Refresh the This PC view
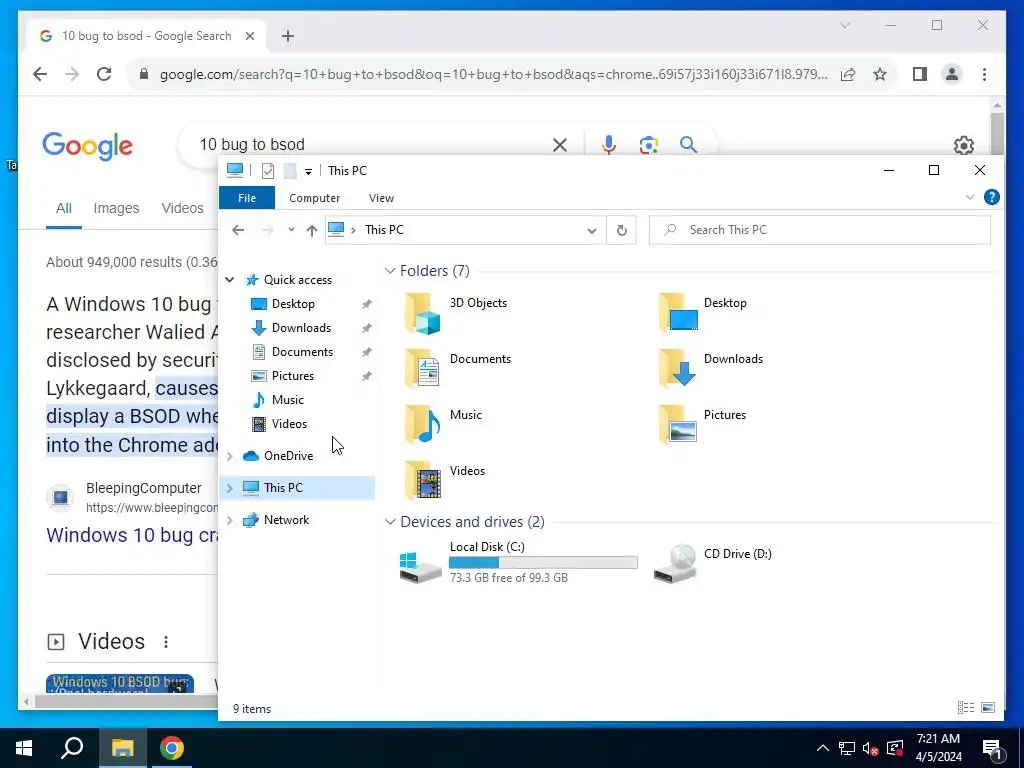 point(622,230)
